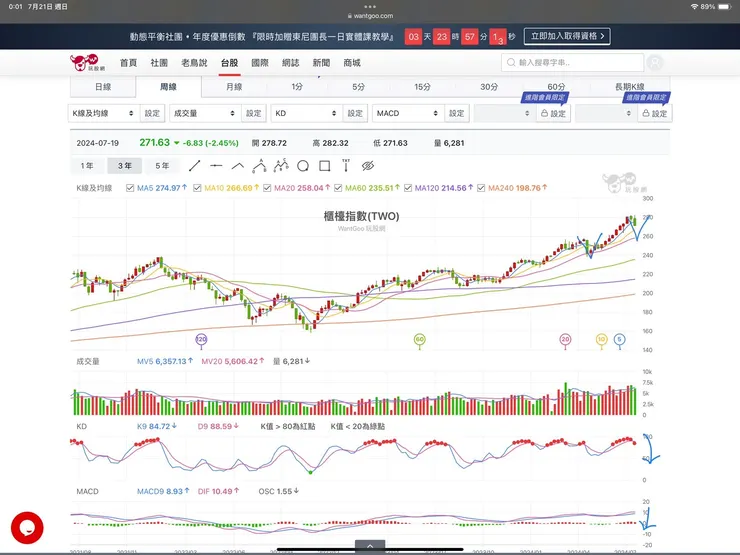Pick the rectangle shape drawing tool

pos(325,165)
